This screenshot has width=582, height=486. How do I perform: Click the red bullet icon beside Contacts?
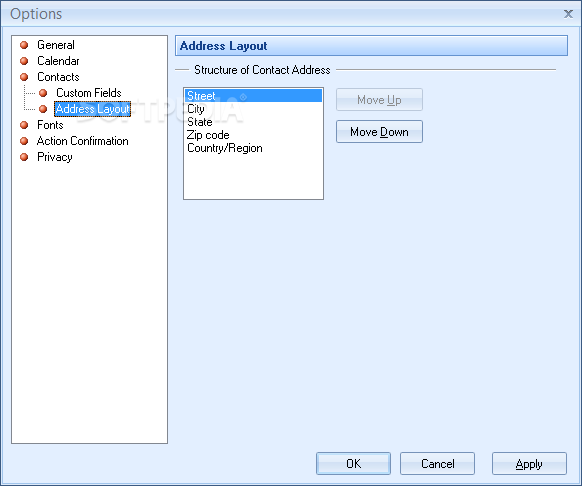(x=24, y=77)
